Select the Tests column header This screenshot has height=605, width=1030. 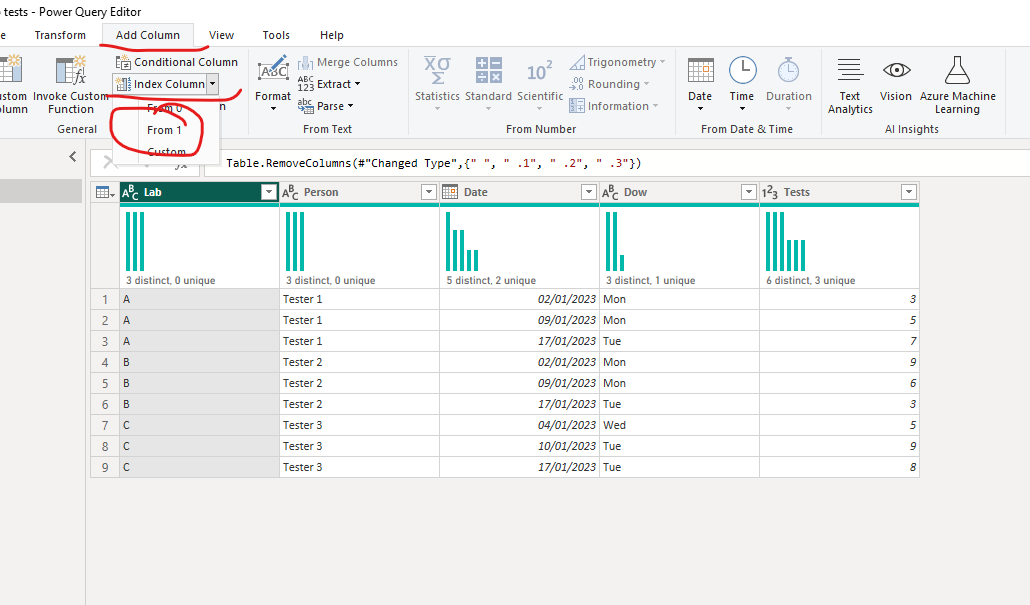click(x=840, y=192)
